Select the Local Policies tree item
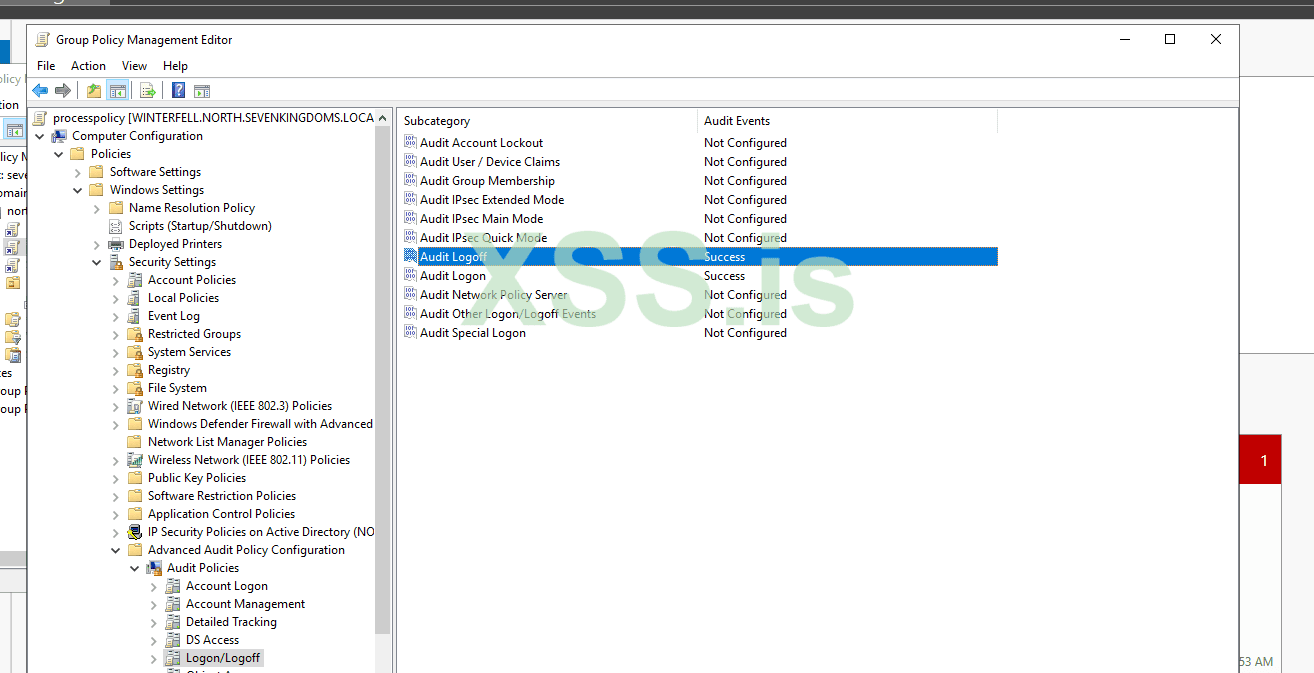Screen dimensions: 1314x673 tap(183, 298)
